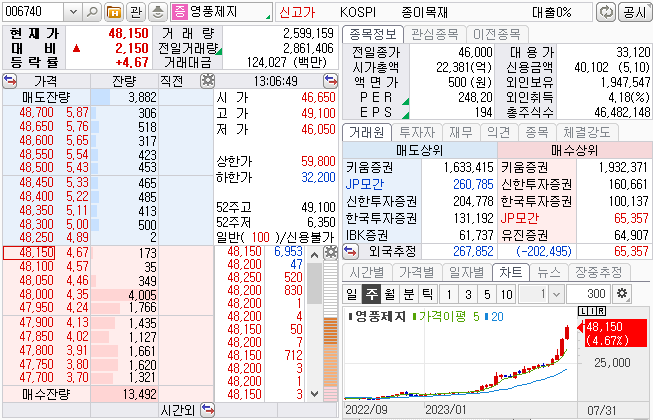Select the 3 interval button
This screenshot has width=653, height=420.
click(468, 294)
